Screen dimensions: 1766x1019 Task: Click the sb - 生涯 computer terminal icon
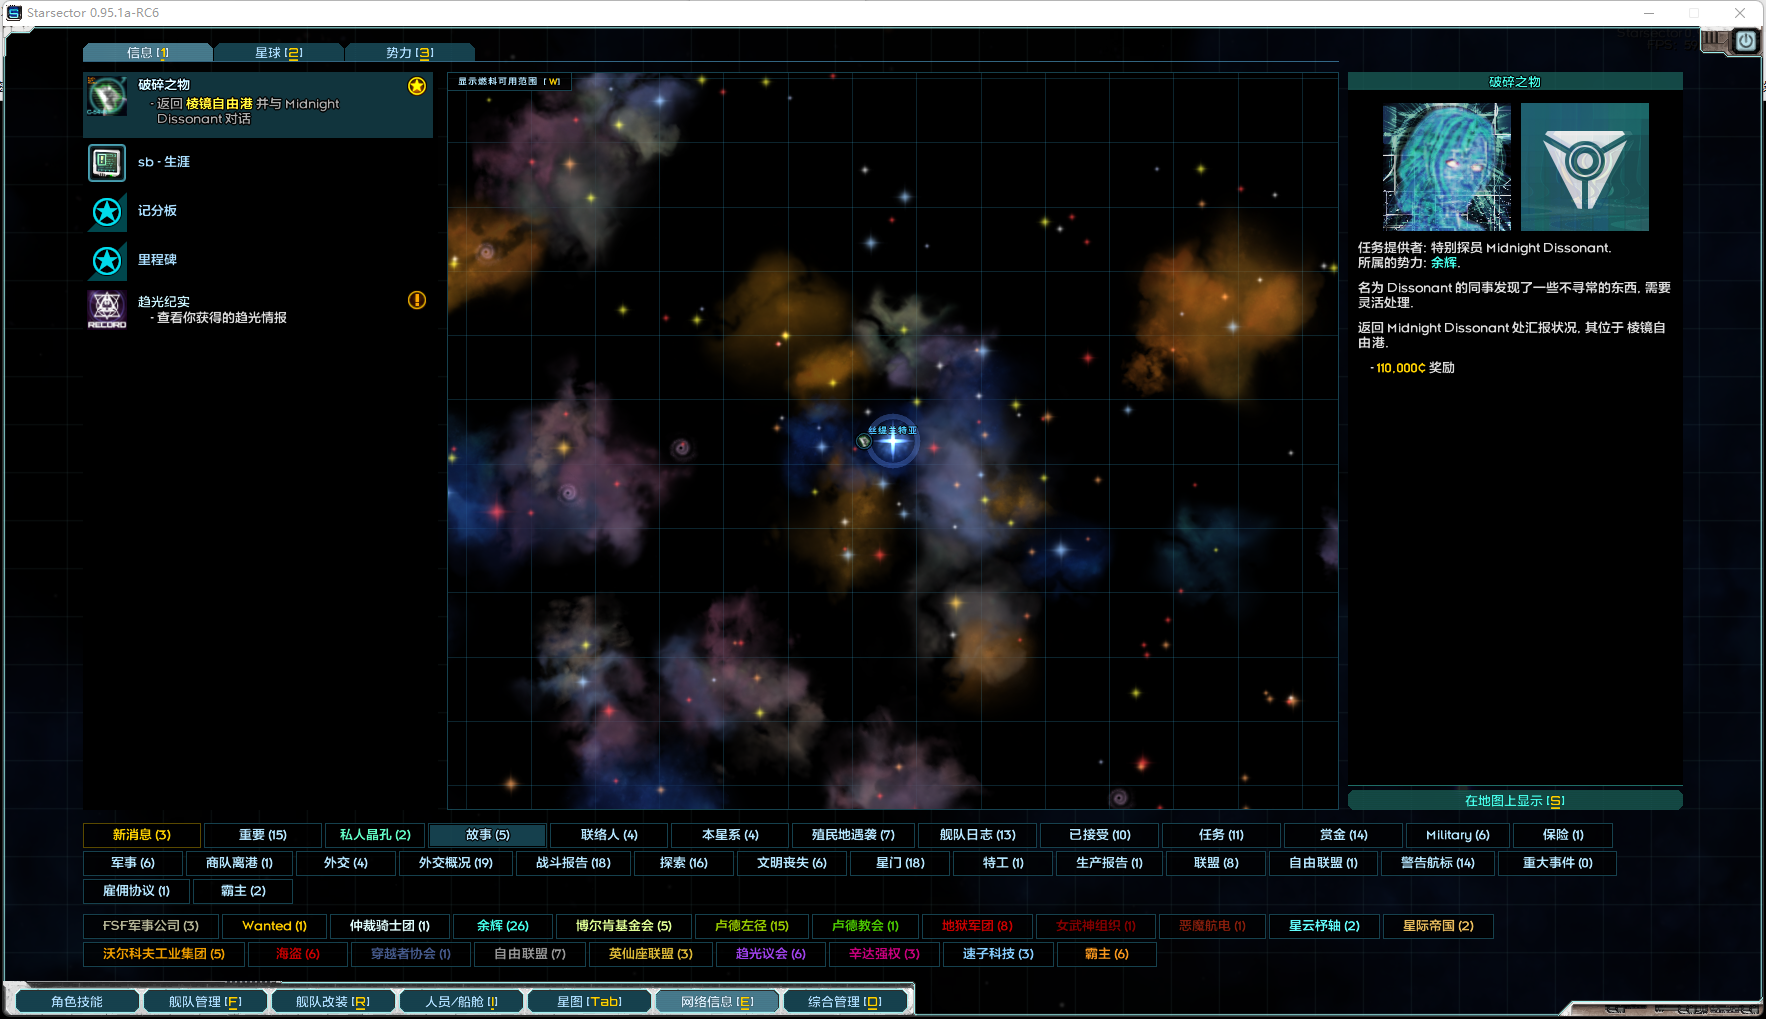107,162
